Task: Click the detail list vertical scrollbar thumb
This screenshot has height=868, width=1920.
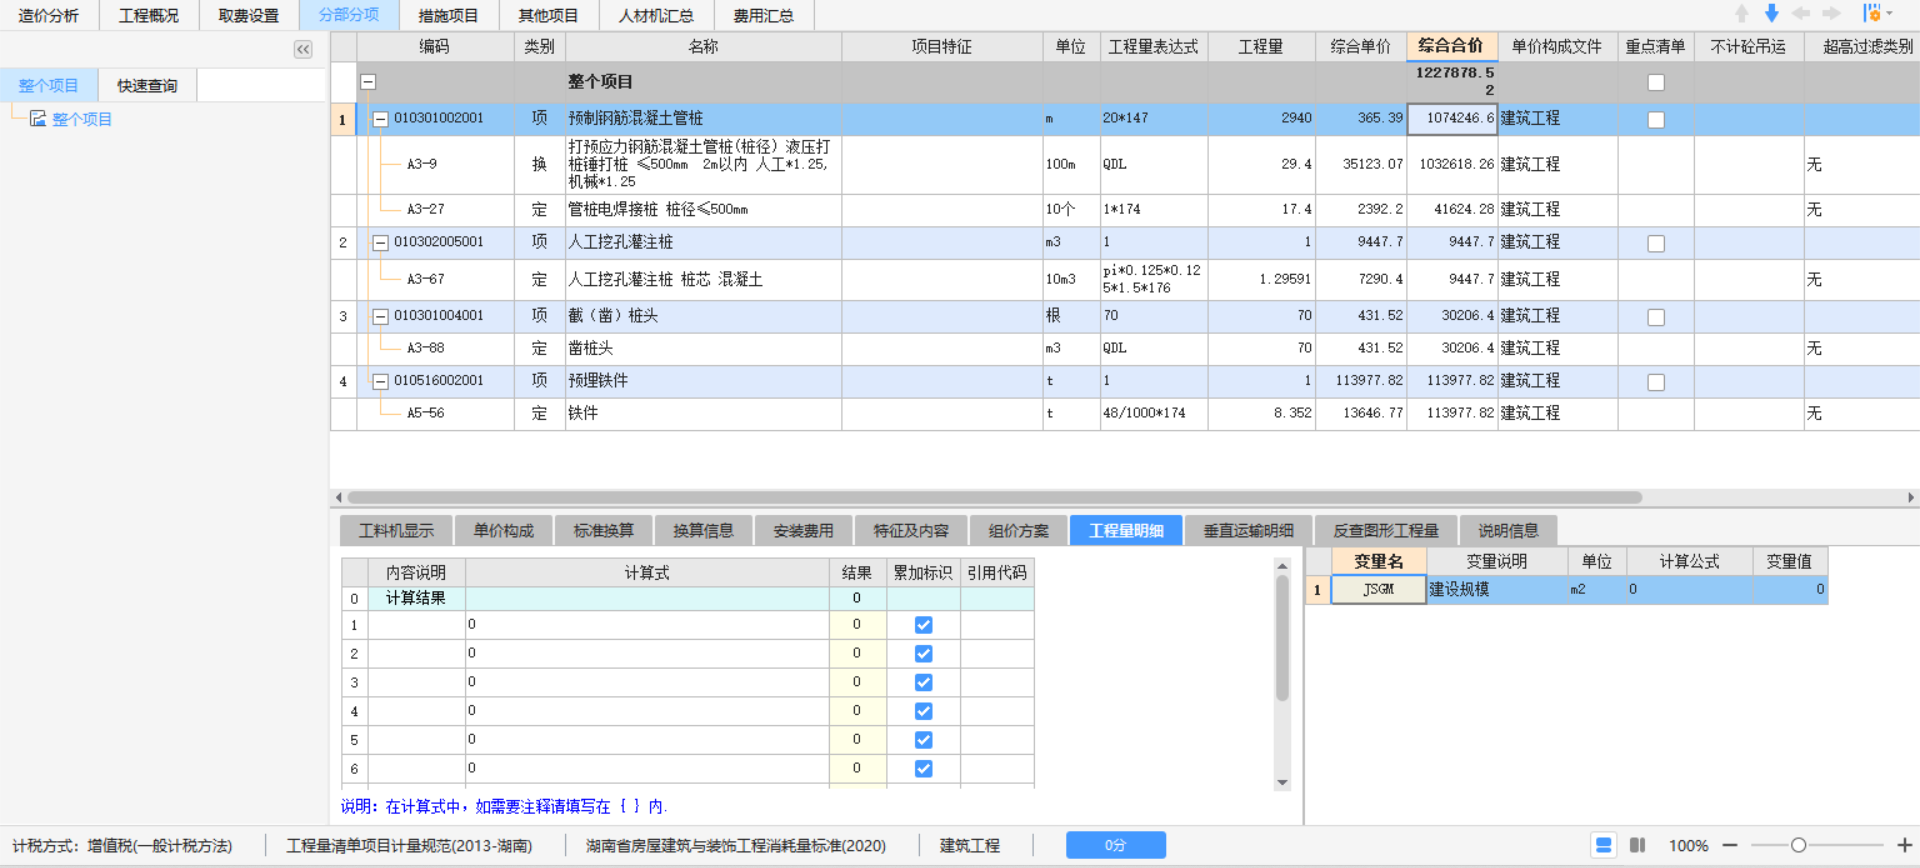Action: click(1282, 637)
